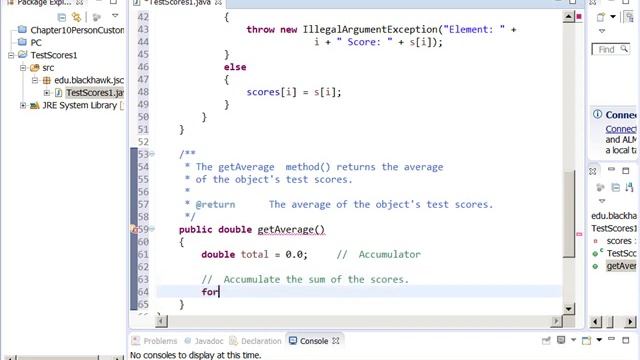Click the warning marker on line 59

tap(133, 229)
